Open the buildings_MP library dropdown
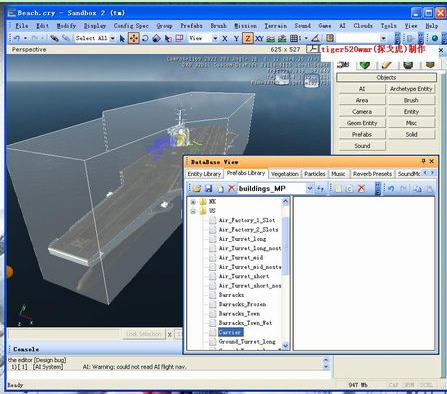Screen dimensions: 447x394 tap(310, 188)
